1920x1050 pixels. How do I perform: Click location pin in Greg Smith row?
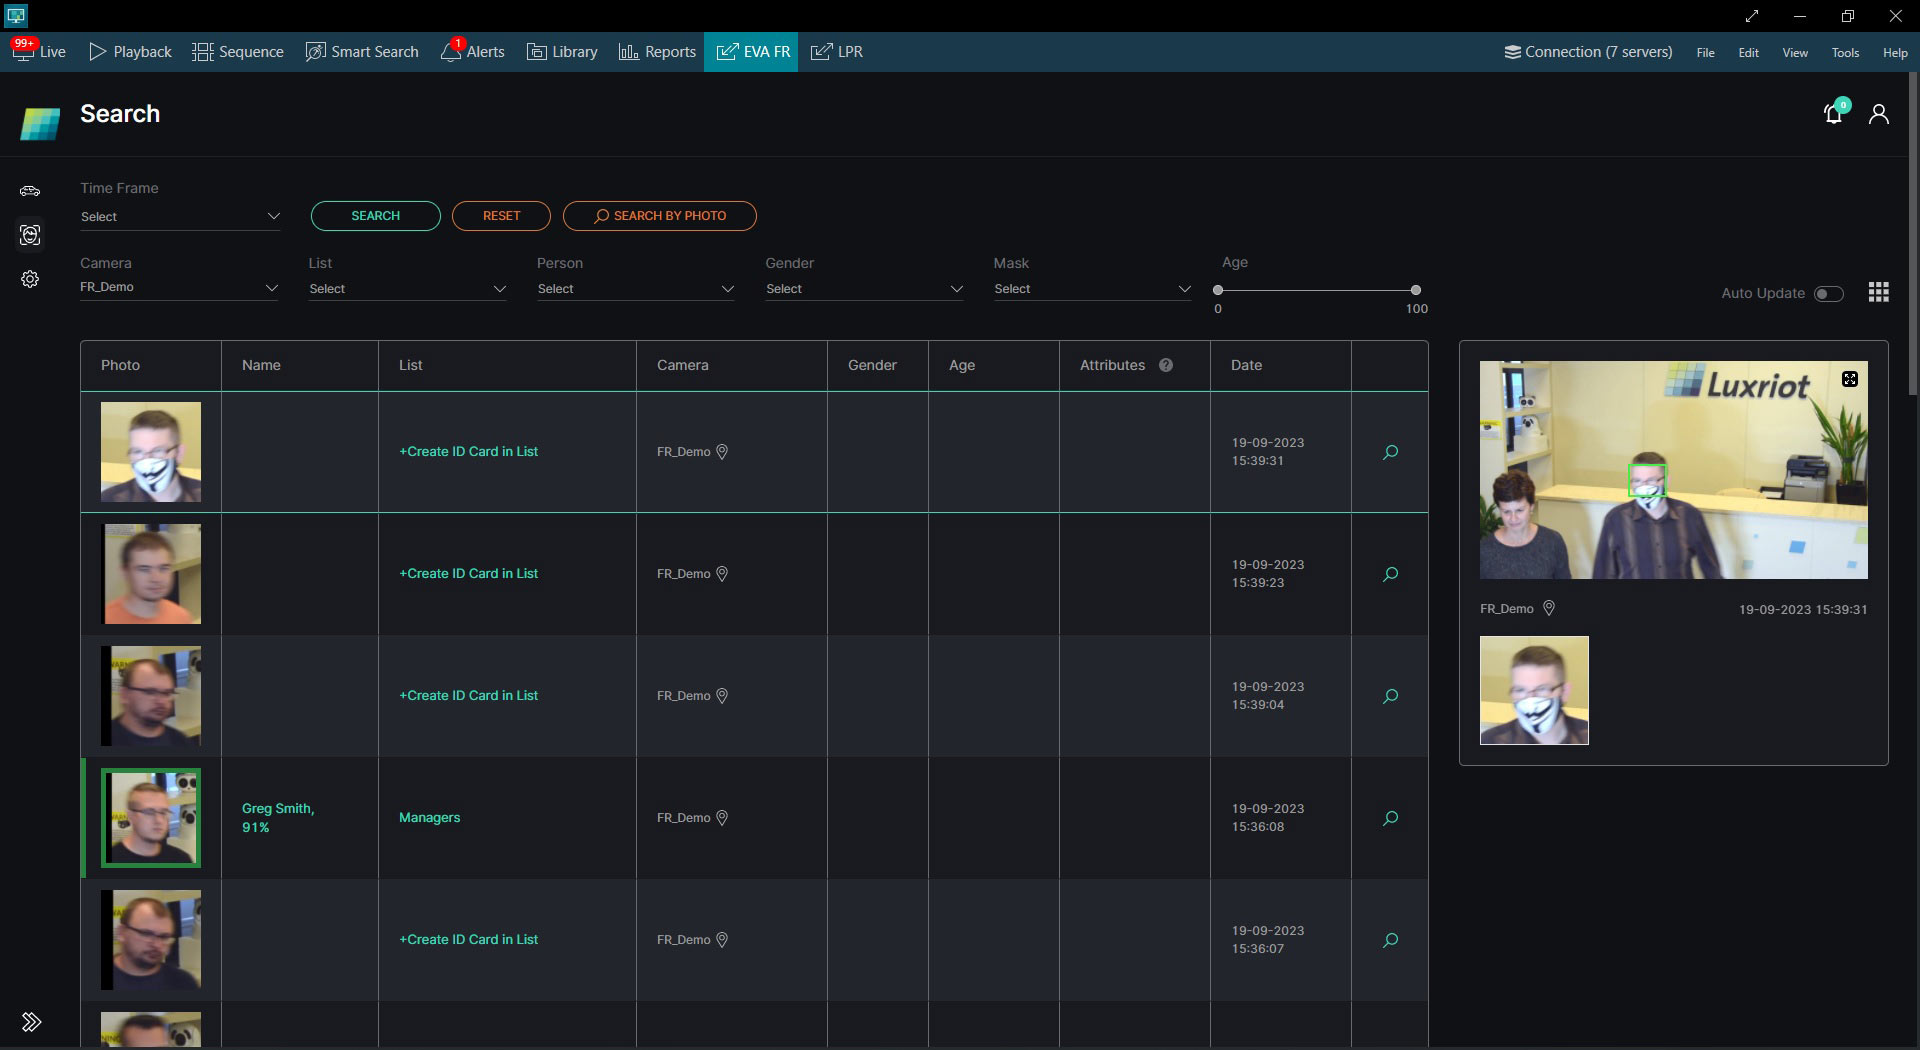point(722,818)
